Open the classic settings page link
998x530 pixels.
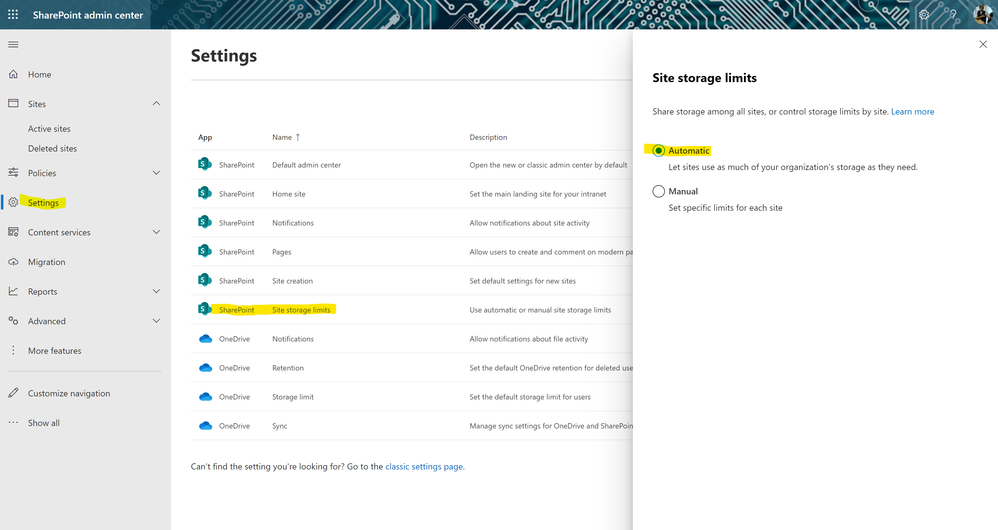(424, 466)
